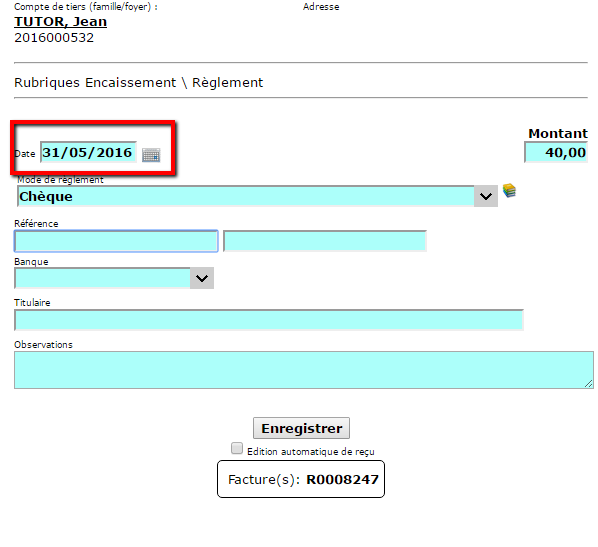The image size is (598, 547).
Task: Open the calendar date picker icon
Action: 151,155
